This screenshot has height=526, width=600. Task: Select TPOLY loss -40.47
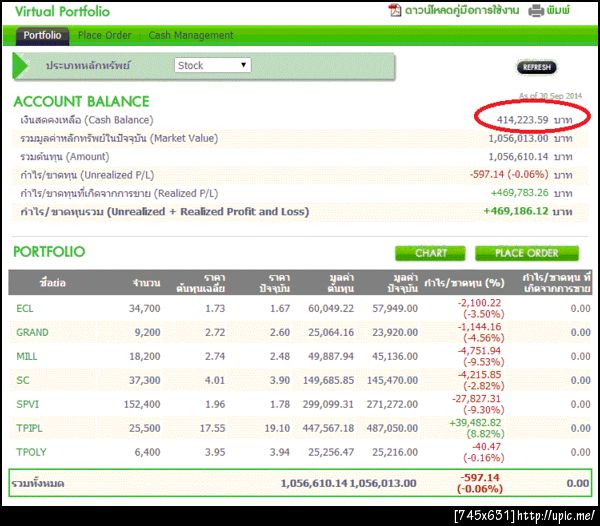486,447
